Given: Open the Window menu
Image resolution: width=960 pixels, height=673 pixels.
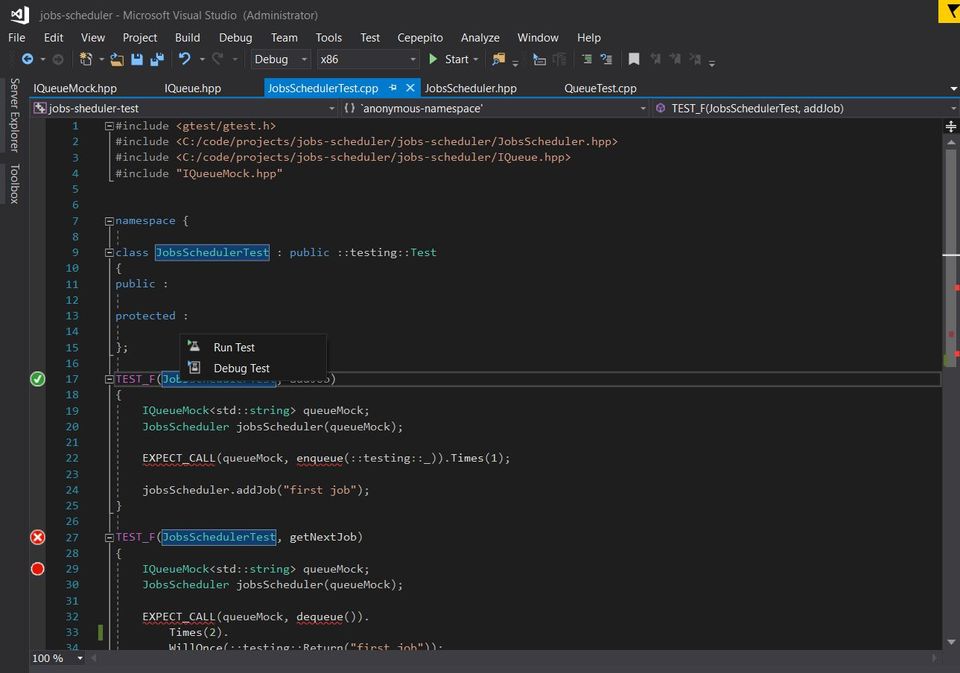Looking at the screenshot, I should tap(538, 37).
